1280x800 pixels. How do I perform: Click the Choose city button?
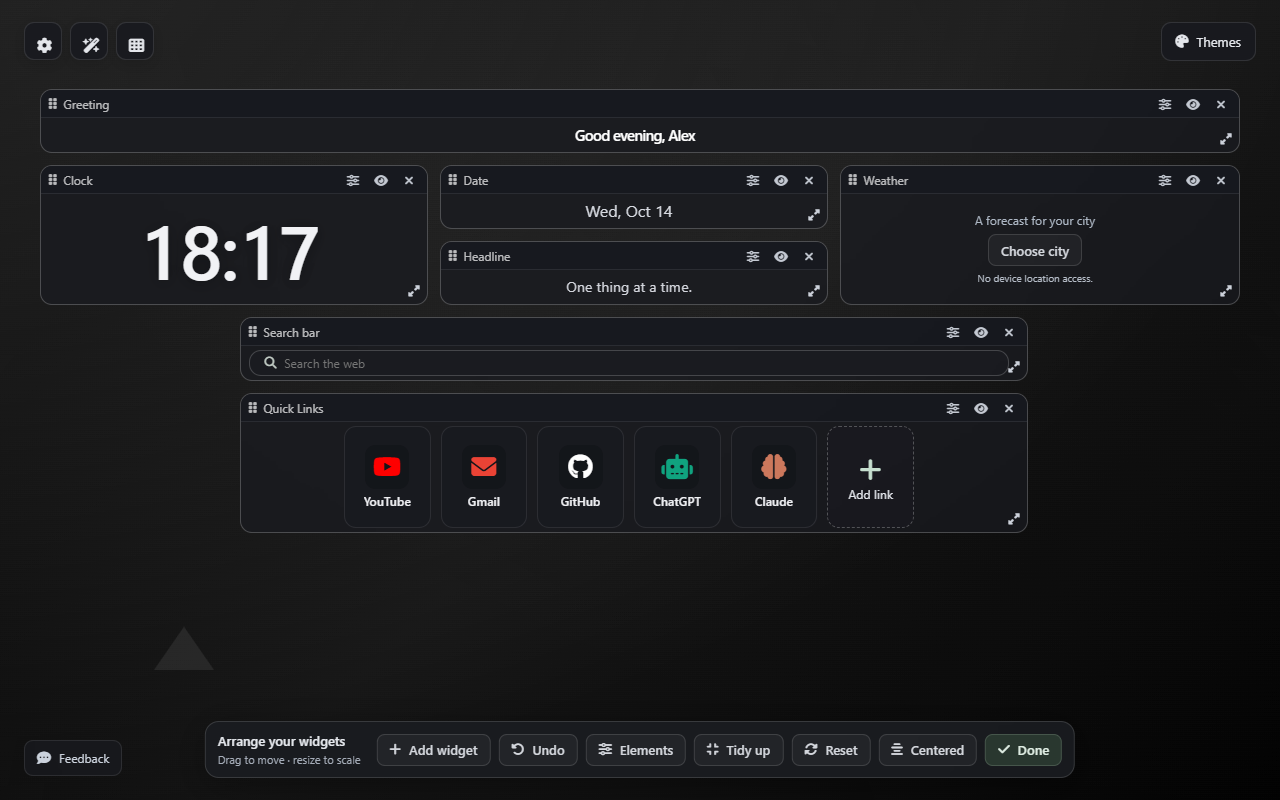coord(1035,251)
